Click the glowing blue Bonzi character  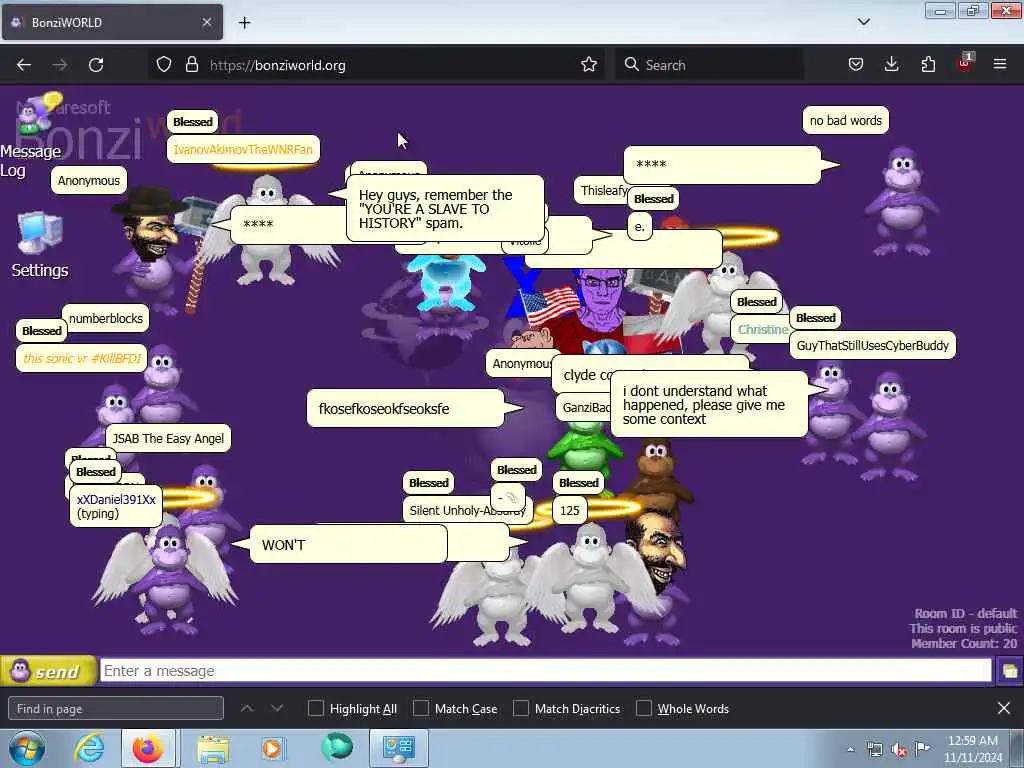click(445, 284)
